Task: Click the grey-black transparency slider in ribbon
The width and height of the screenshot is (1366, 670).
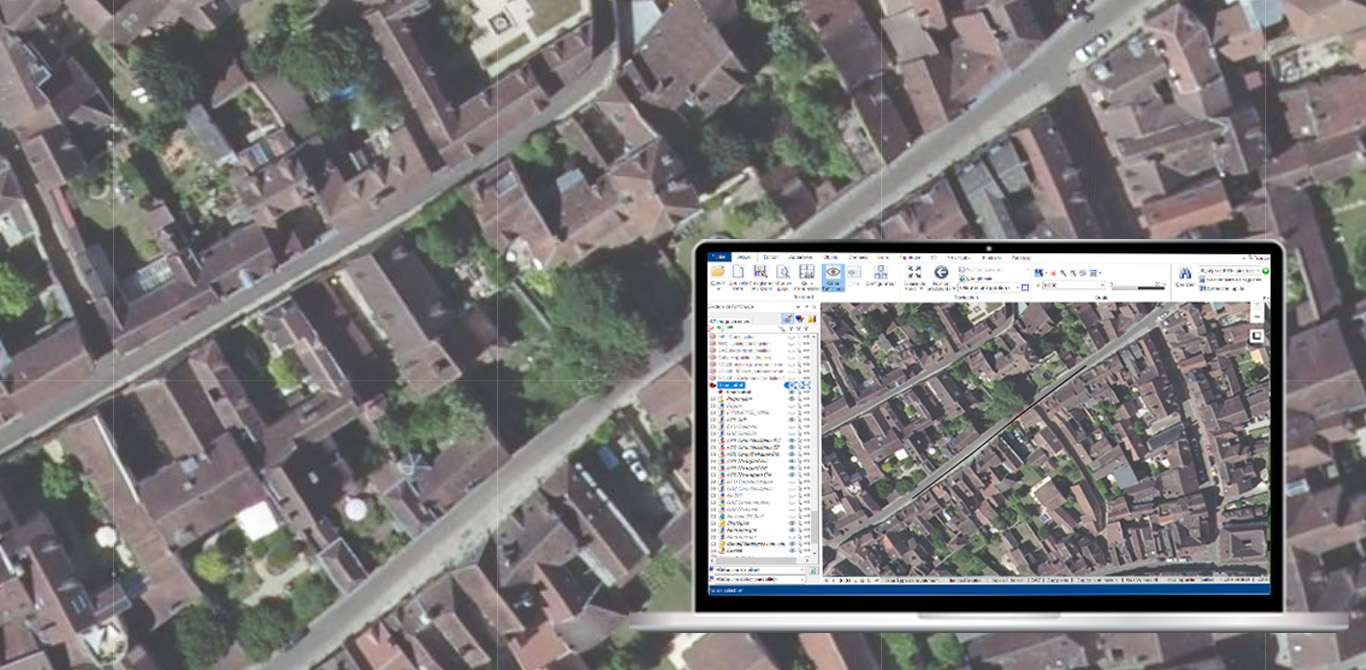Action: point(1138,287)
